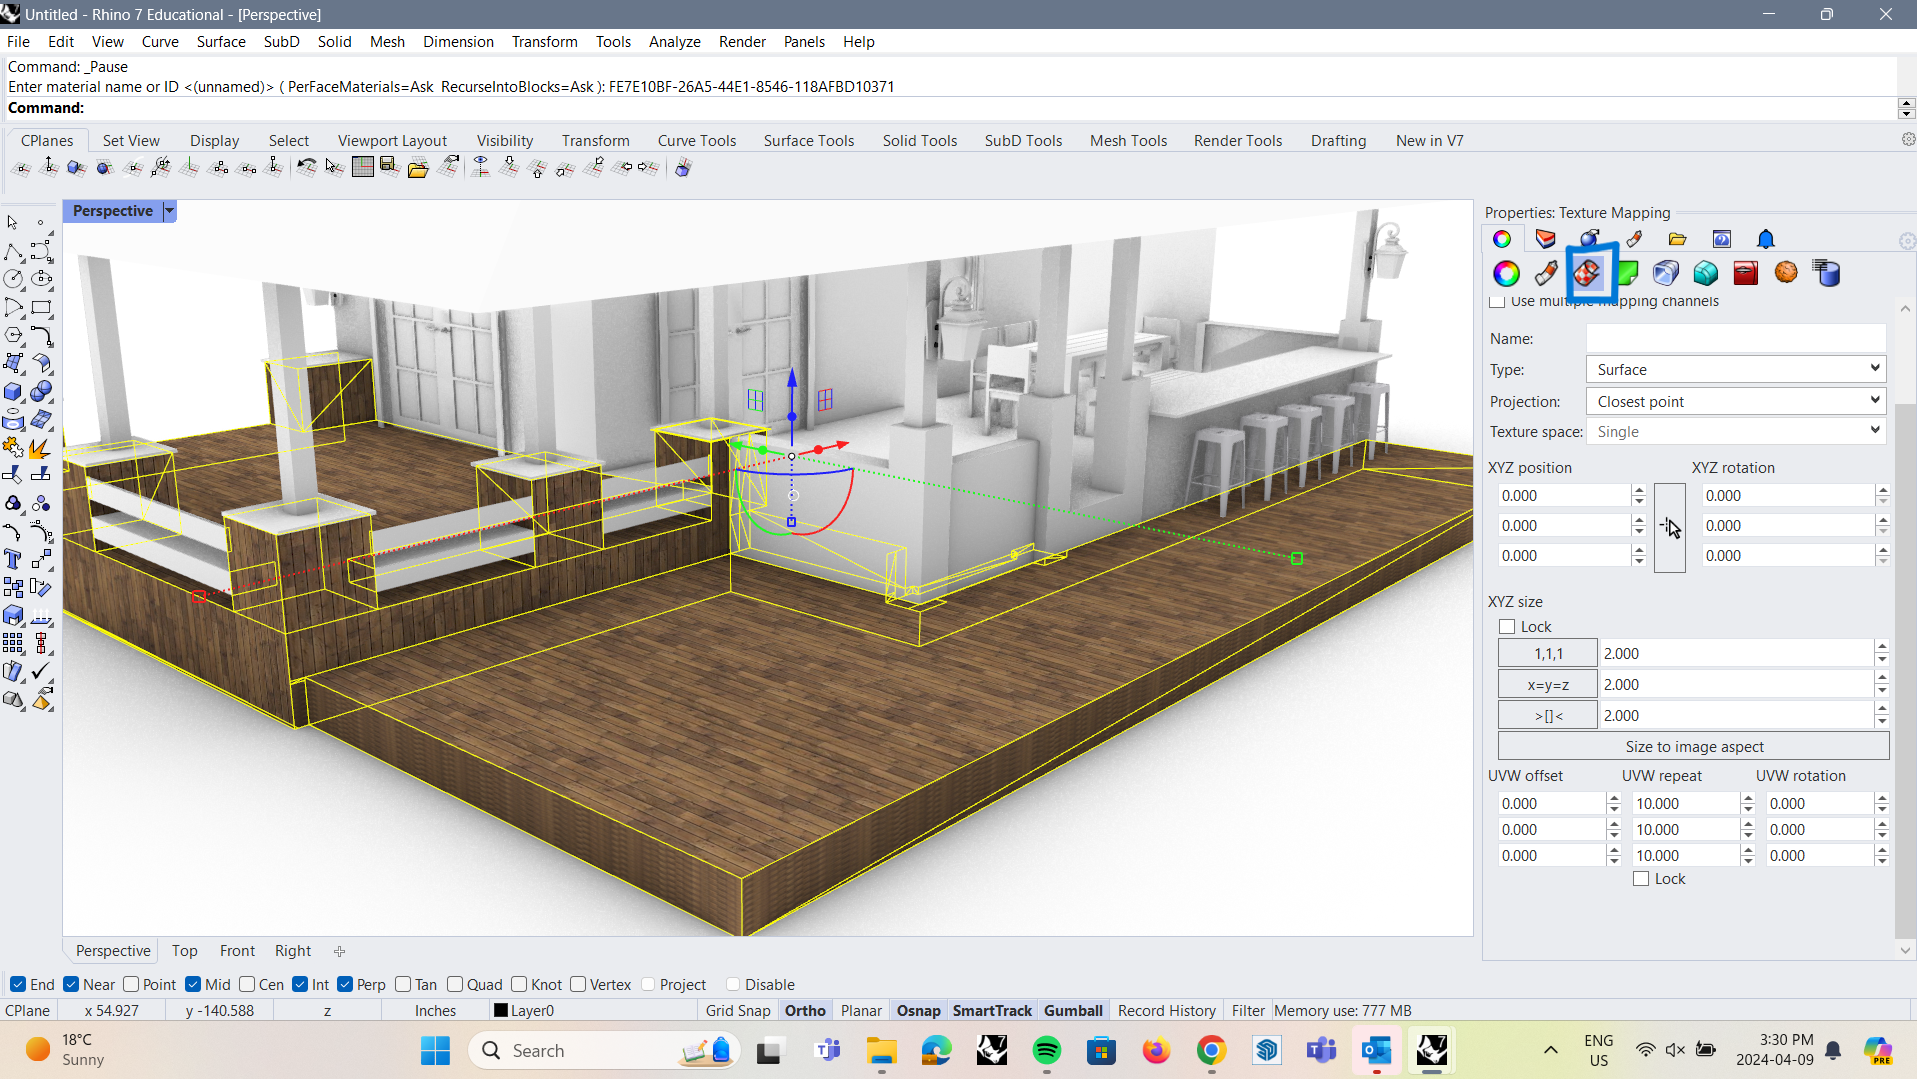Open the Projection dropdown set to Closest point
The image size is (1917, 1079).
click(x=1735, y=401)
